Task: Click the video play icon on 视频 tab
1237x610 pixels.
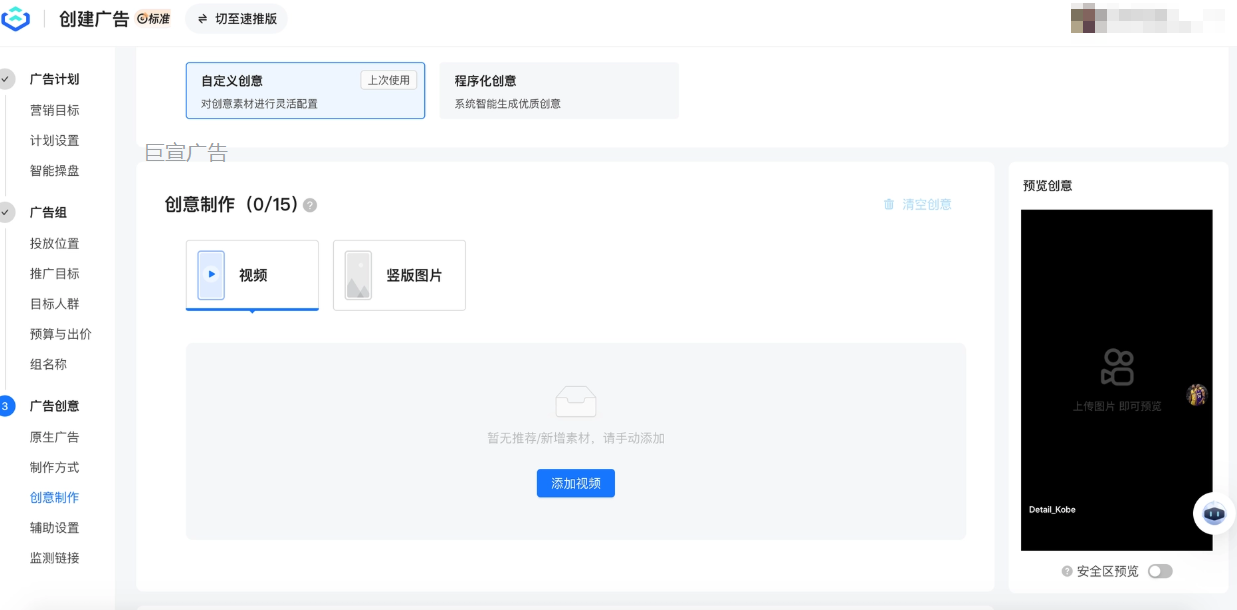Action: coord(211,273)
